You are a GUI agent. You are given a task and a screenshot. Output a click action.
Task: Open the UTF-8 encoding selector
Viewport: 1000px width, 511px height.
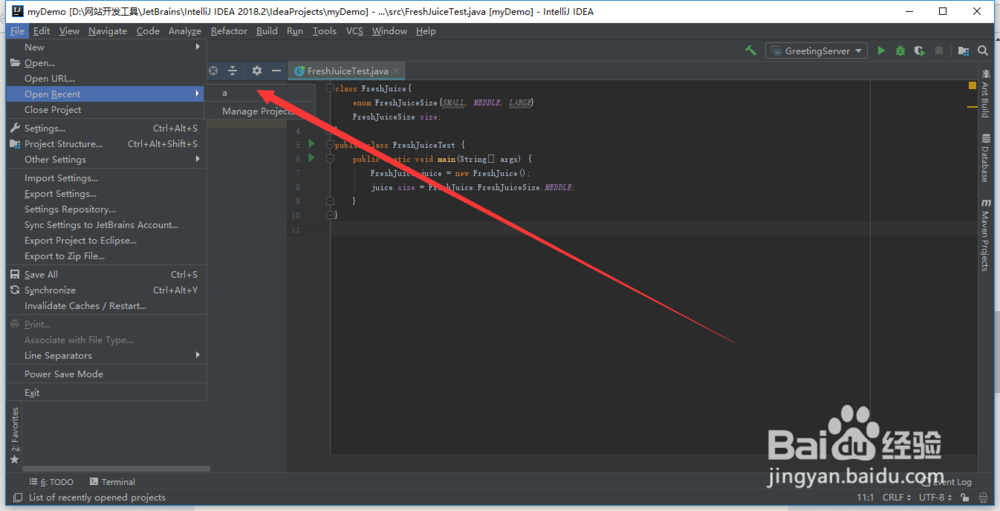click(935, 498)
